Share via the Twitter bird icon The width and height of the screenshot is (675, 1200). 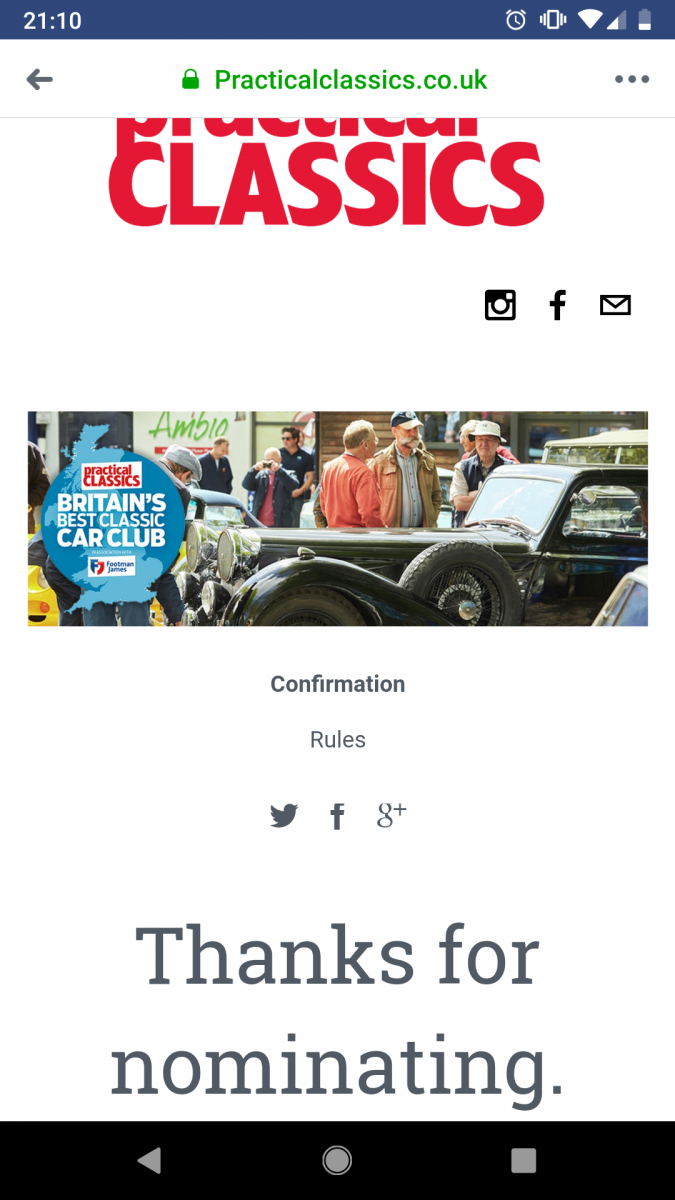[284, 816]
